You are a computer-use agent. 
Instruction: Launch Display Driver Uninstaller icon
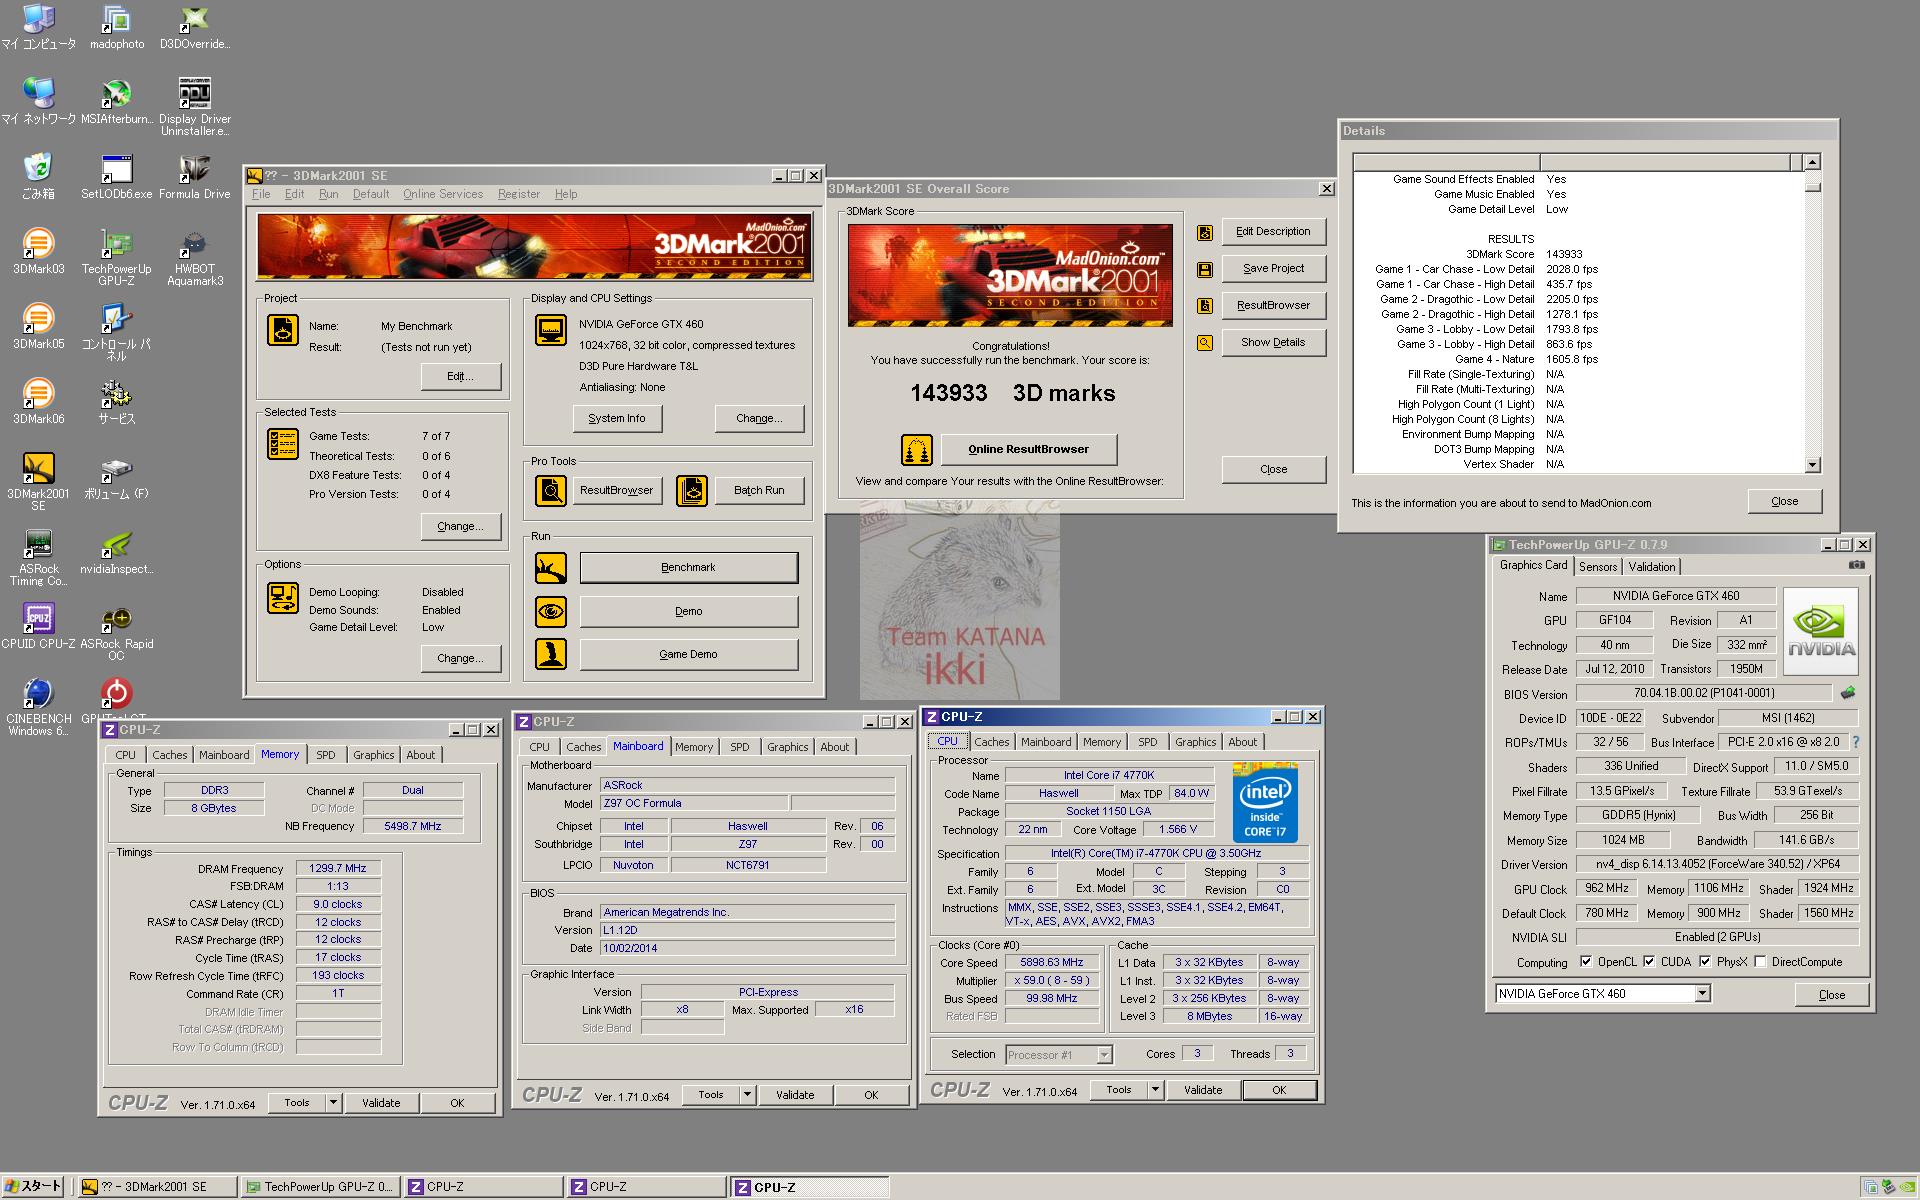194,106
